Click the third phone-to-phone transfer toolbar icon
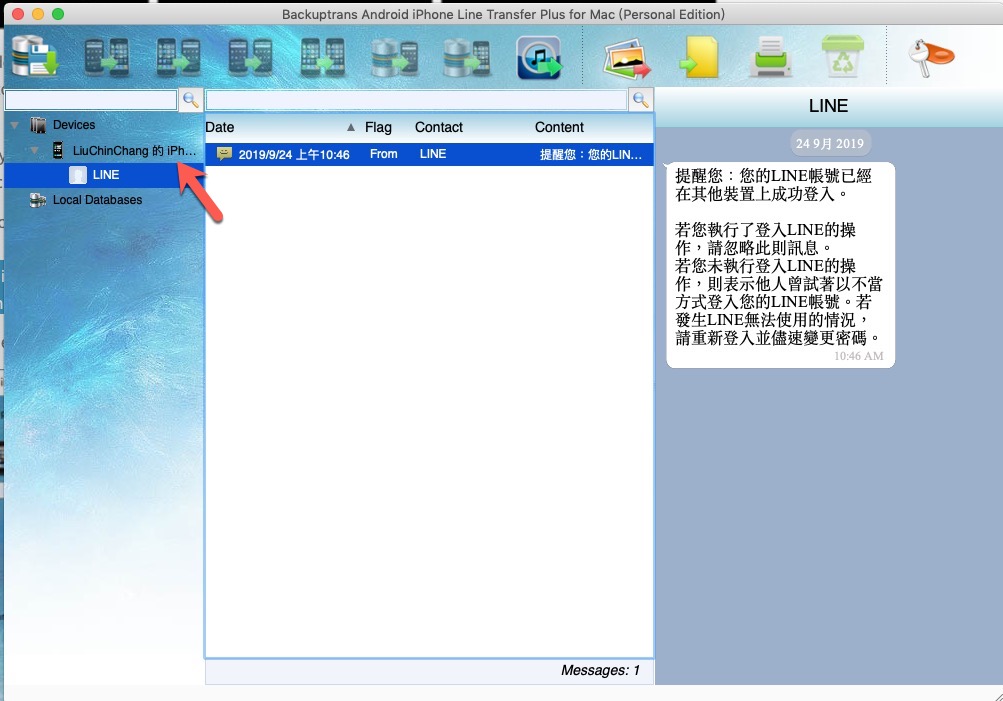1003x701 pixels. coord(250,58)
